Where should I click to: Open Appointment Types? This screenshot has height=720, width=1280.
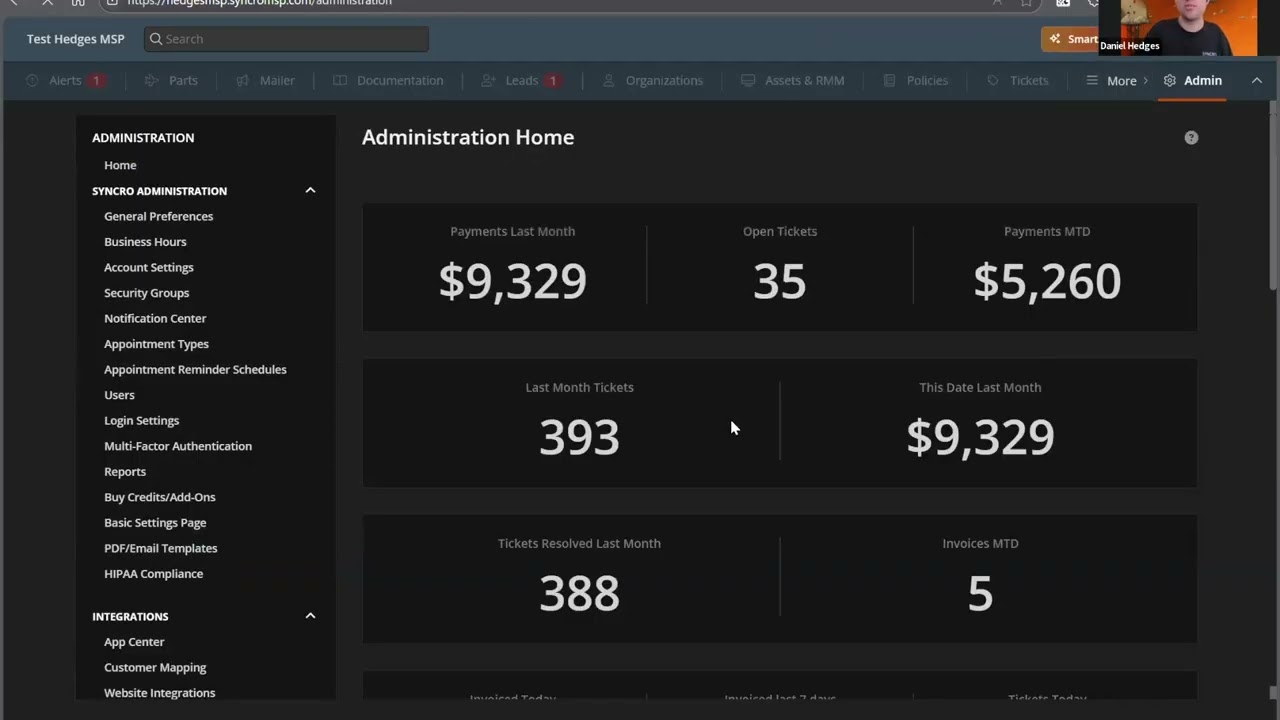[156, 344]
